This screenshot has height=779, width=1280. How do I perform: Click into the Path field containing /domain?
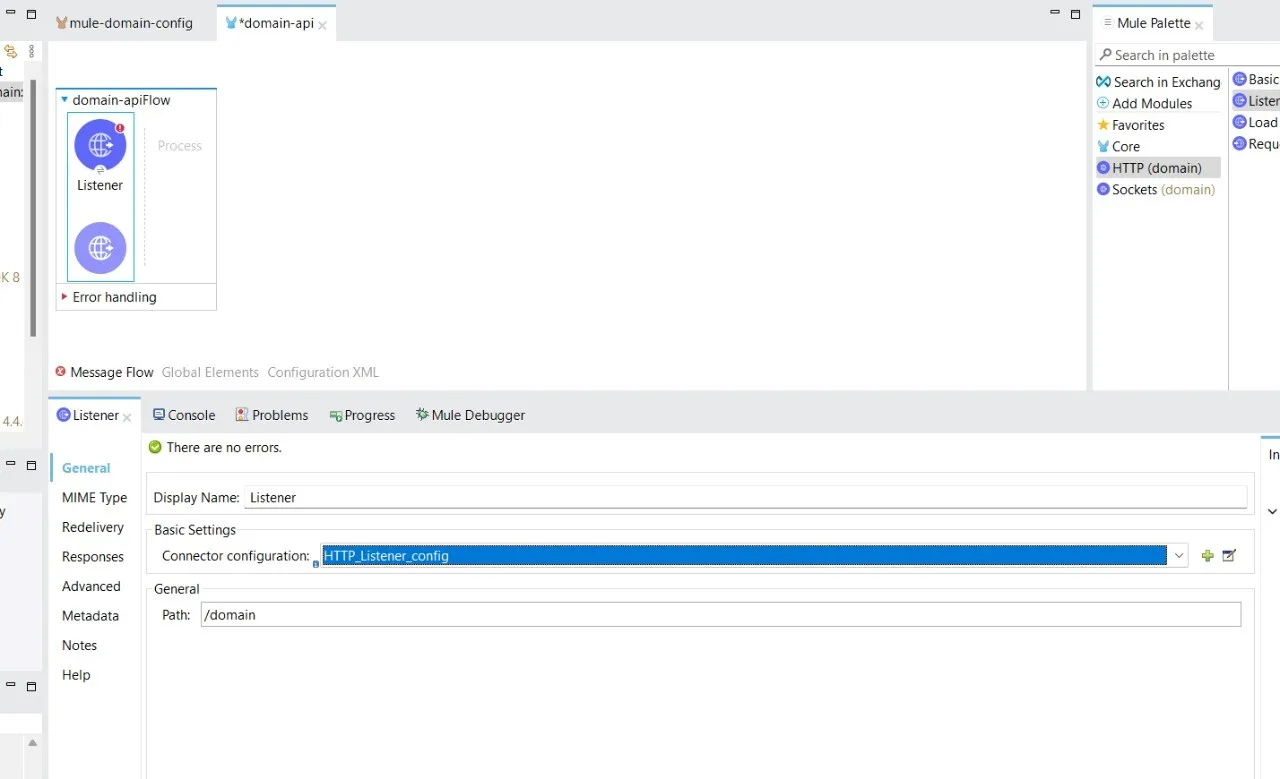720,615
